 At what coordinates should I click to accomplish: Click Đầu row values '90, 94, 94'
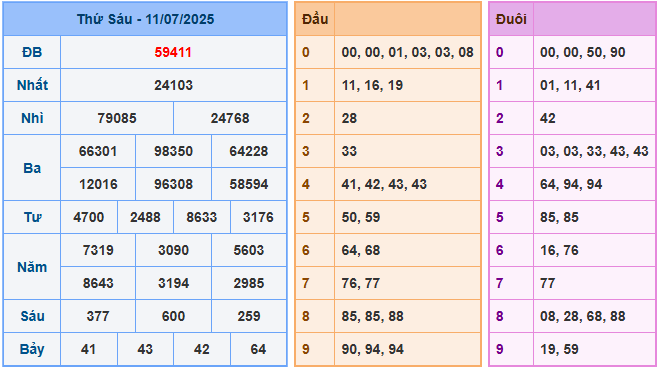pyautogui.click(x=372, y=349)
